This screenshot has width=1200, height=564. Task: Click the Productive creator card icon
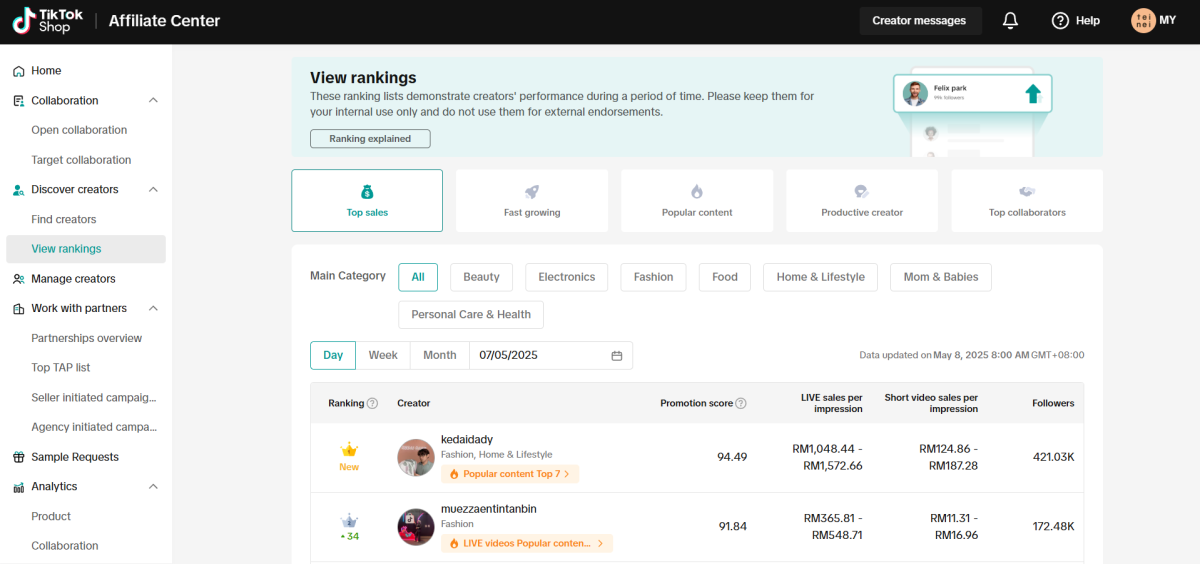pos(862,192)
